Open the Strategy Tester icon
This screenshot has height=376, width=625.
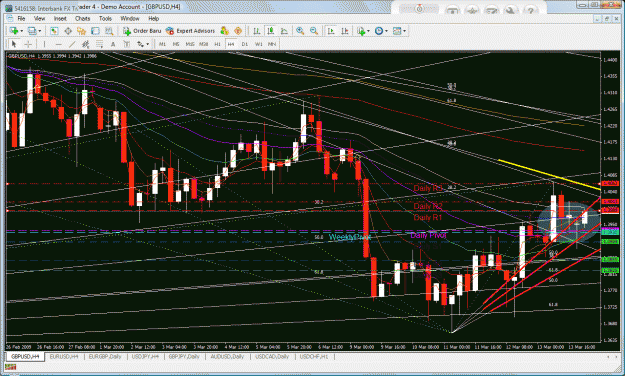pyautogui.click(x=109, y=31)
